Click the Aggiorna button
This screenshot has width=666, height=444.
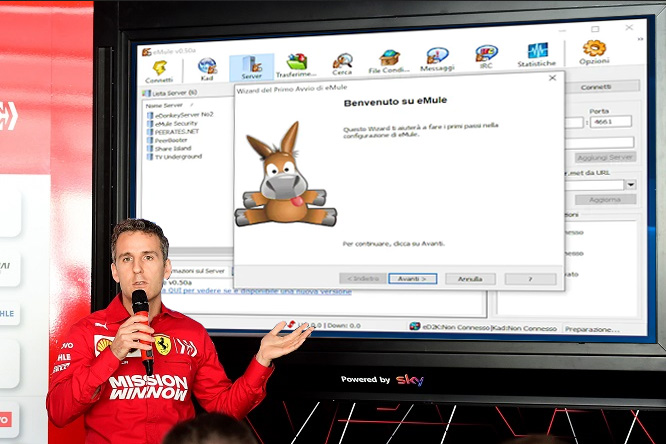[x=605, y=199]
